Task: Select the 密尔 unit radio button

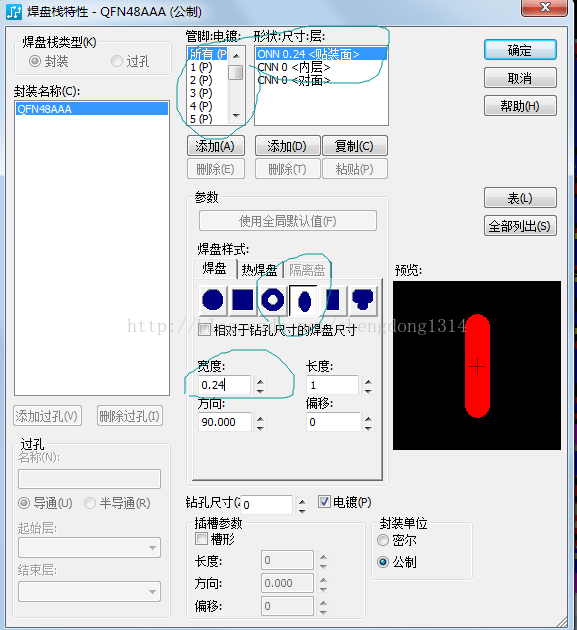Action: click(383, 540)
